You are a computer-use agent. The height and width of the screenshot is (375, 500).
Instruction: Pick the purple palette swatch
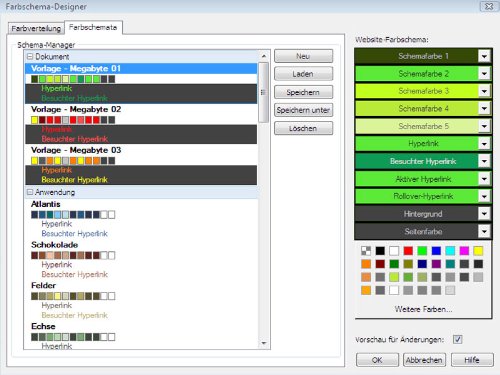coord(436,264)
